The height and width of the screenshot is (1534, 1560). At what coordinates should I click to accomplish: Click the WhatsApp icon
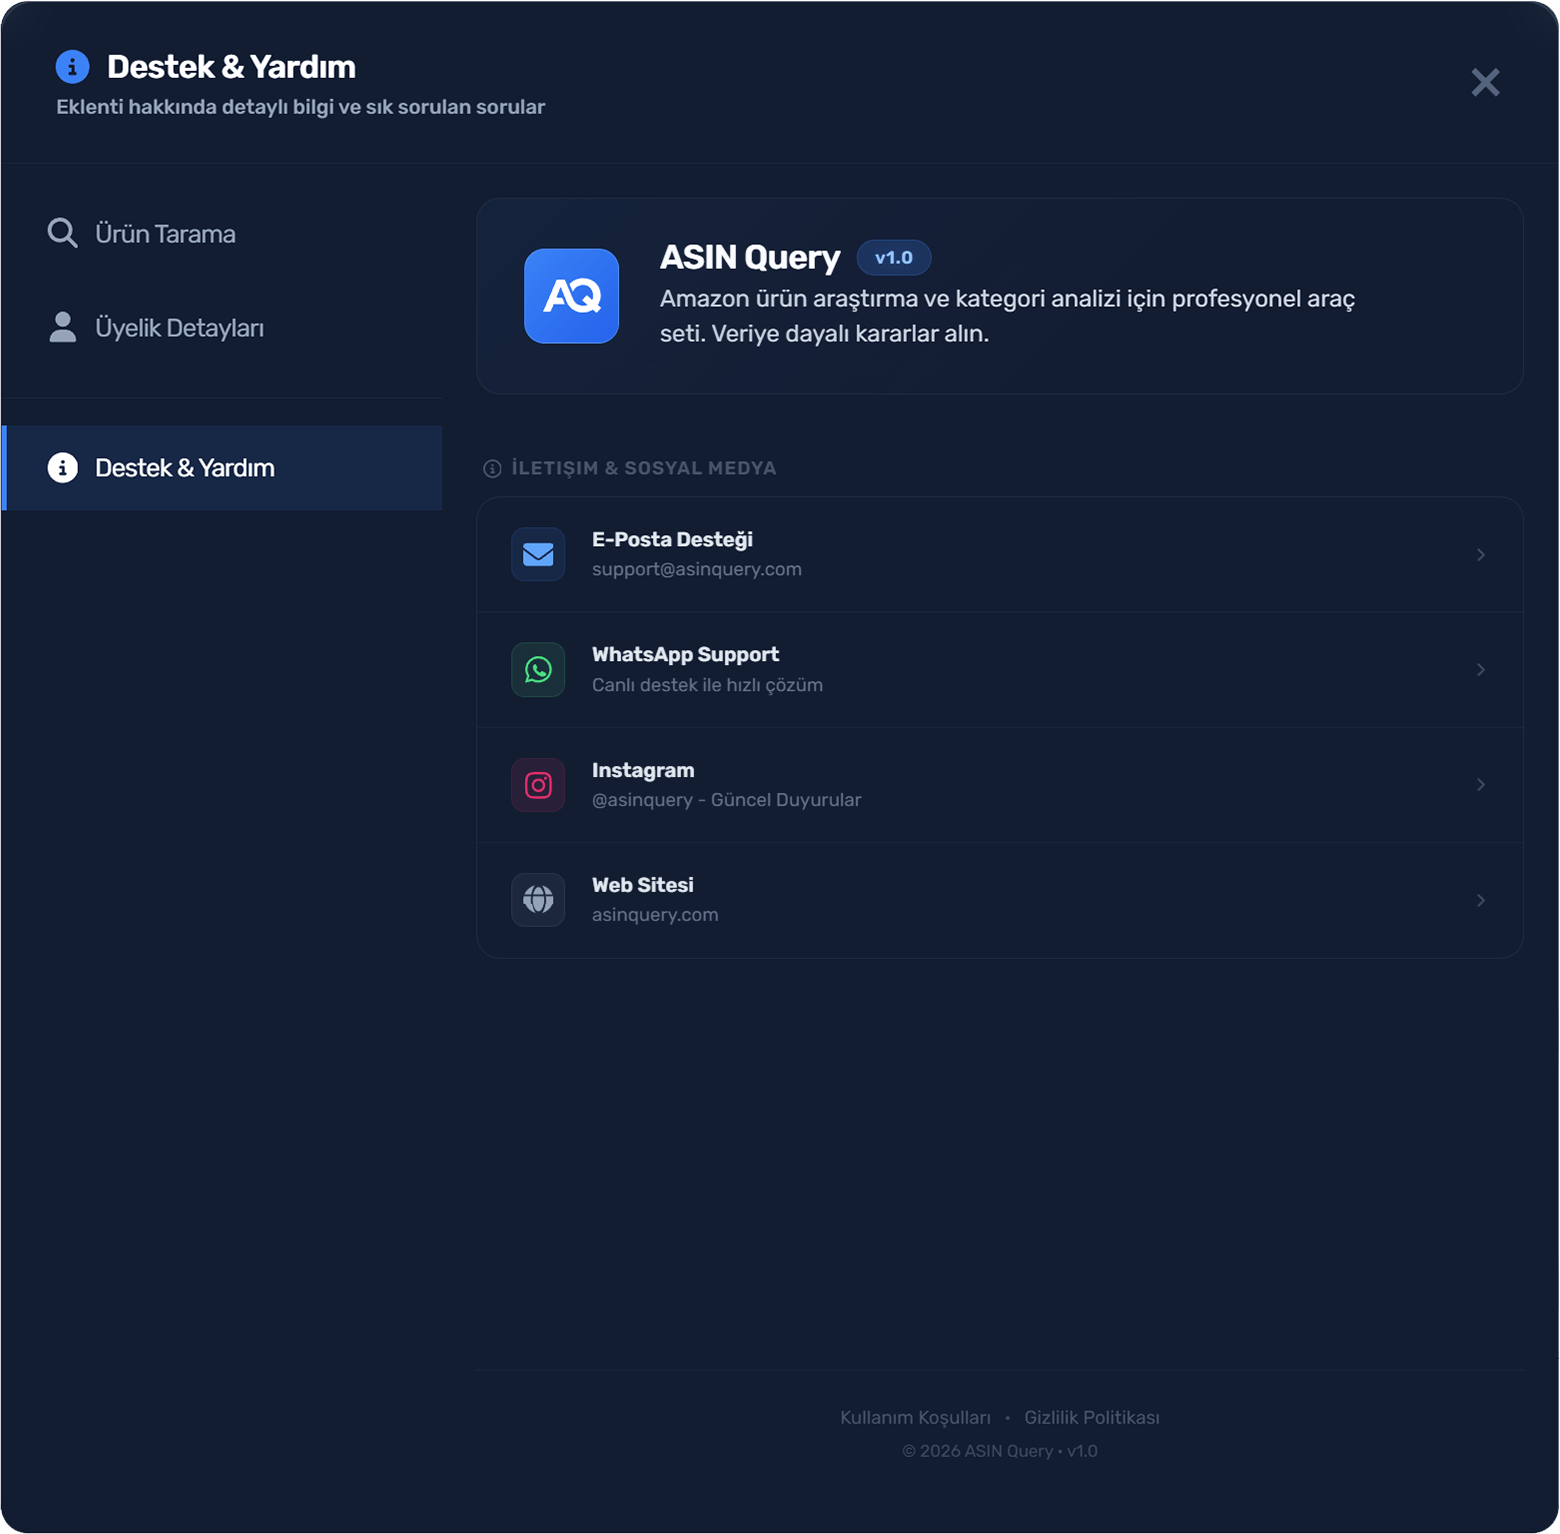[x=538, y=669]
